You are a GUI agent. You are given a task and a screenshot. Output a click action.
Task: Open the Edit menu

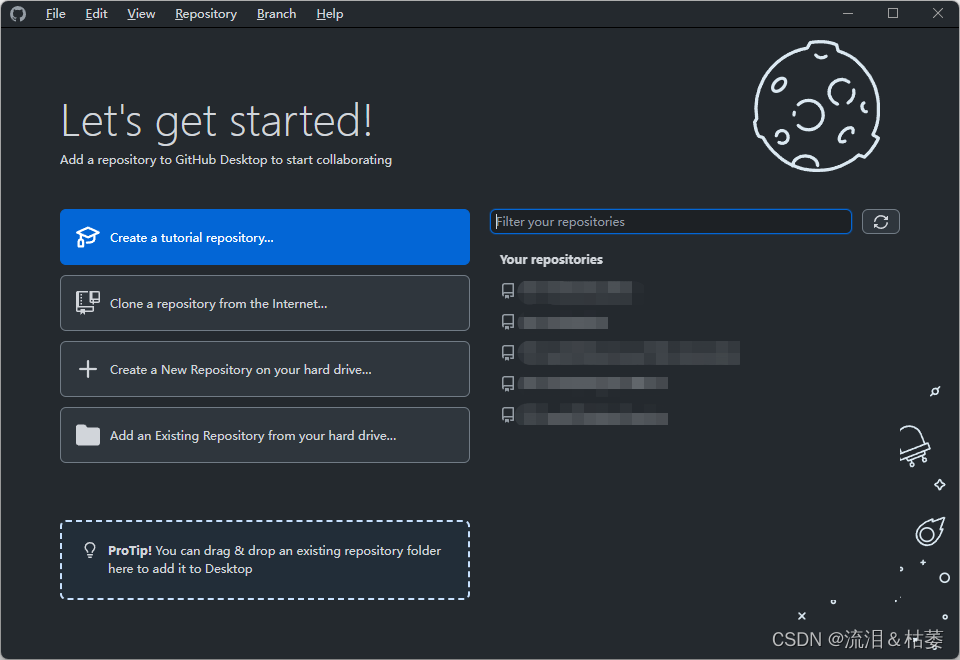(x=96, y=13)
